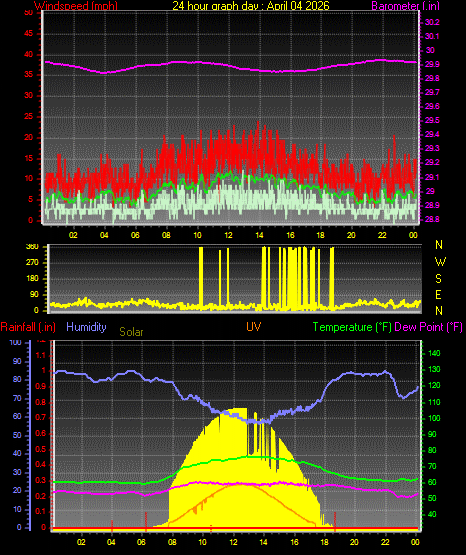
Task: Click windspeed scale value 5
Action: click(30, 200)
